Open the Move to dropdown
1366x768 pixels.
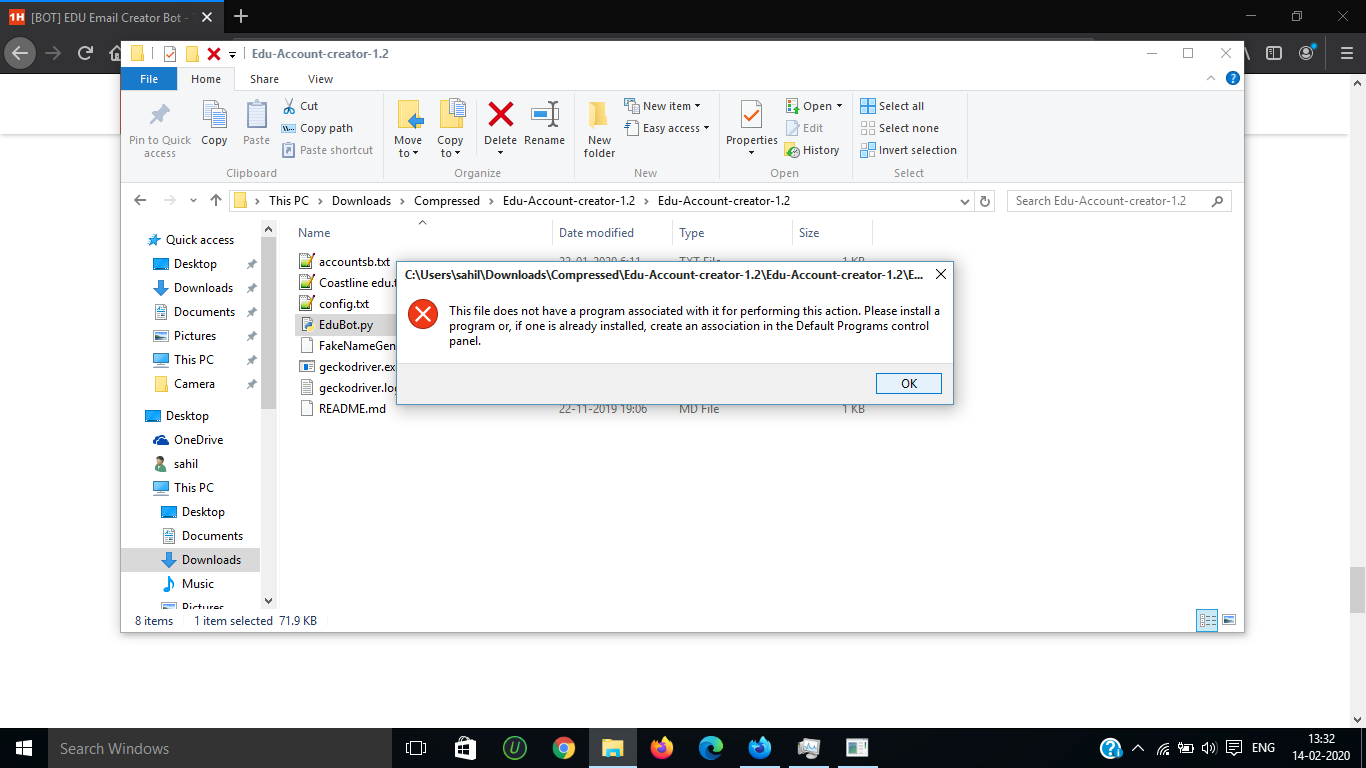(408, 147)
